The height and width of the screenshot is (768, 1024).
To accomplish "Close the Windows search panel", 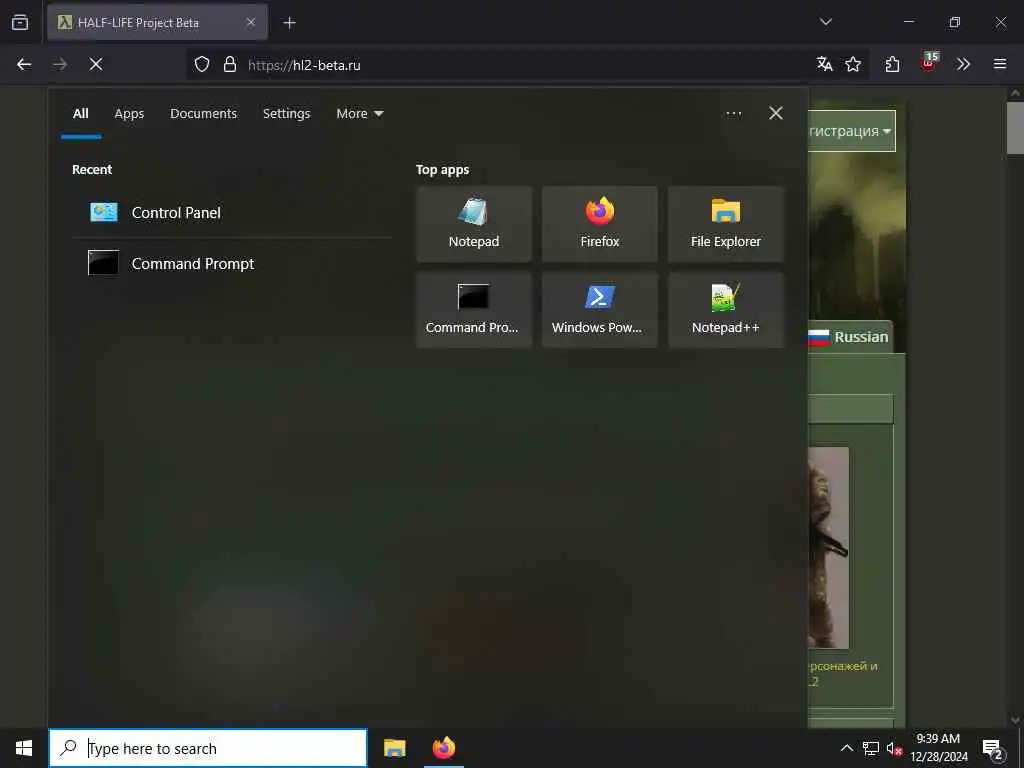I will pyautogui.click(x=776, y=114).
